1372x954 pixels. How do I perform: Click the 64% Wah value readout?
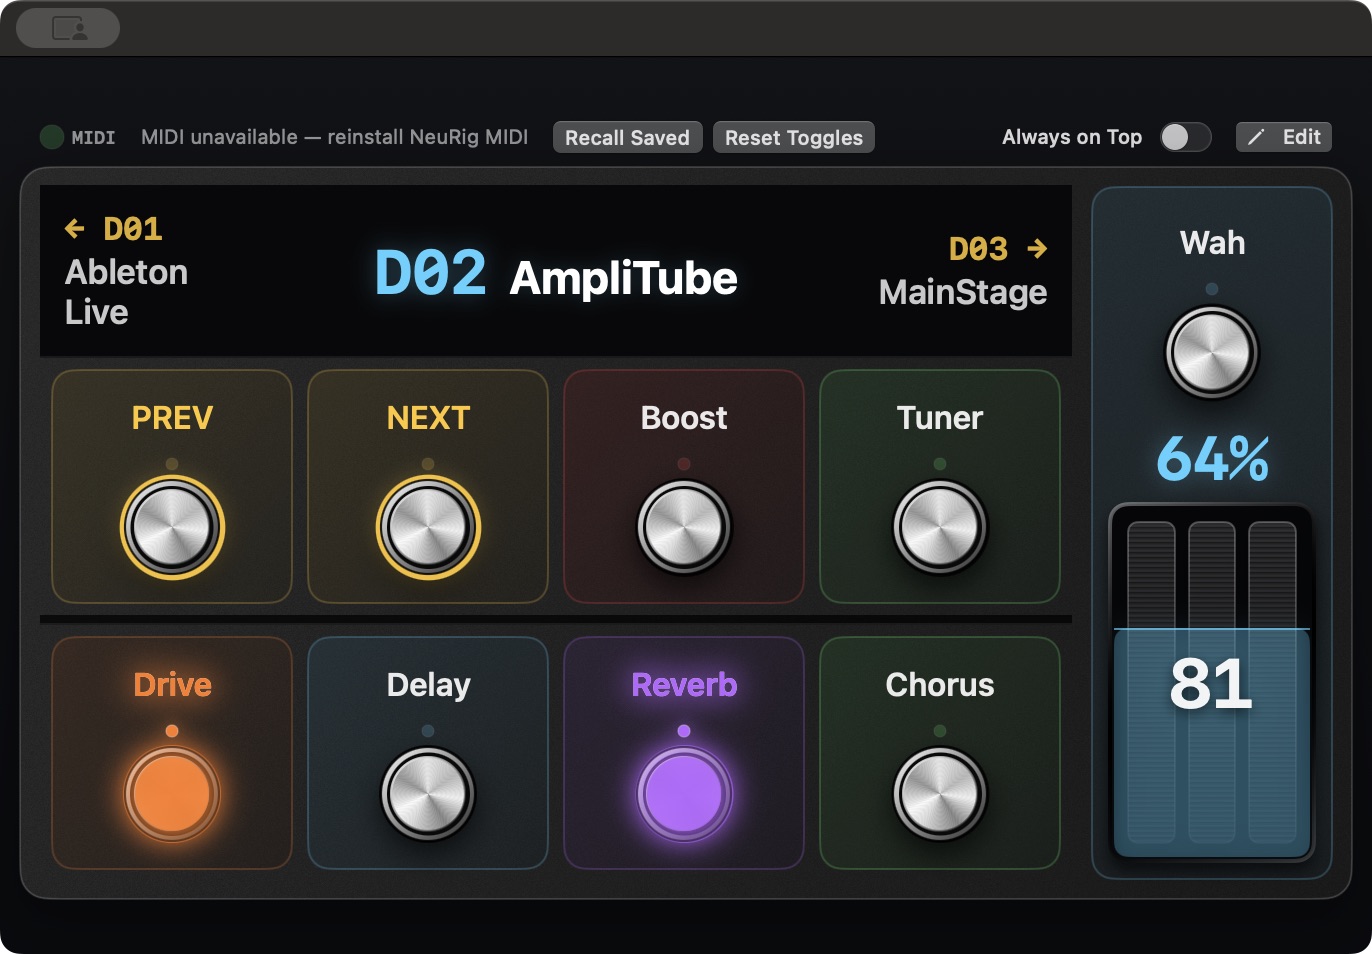1212,459
